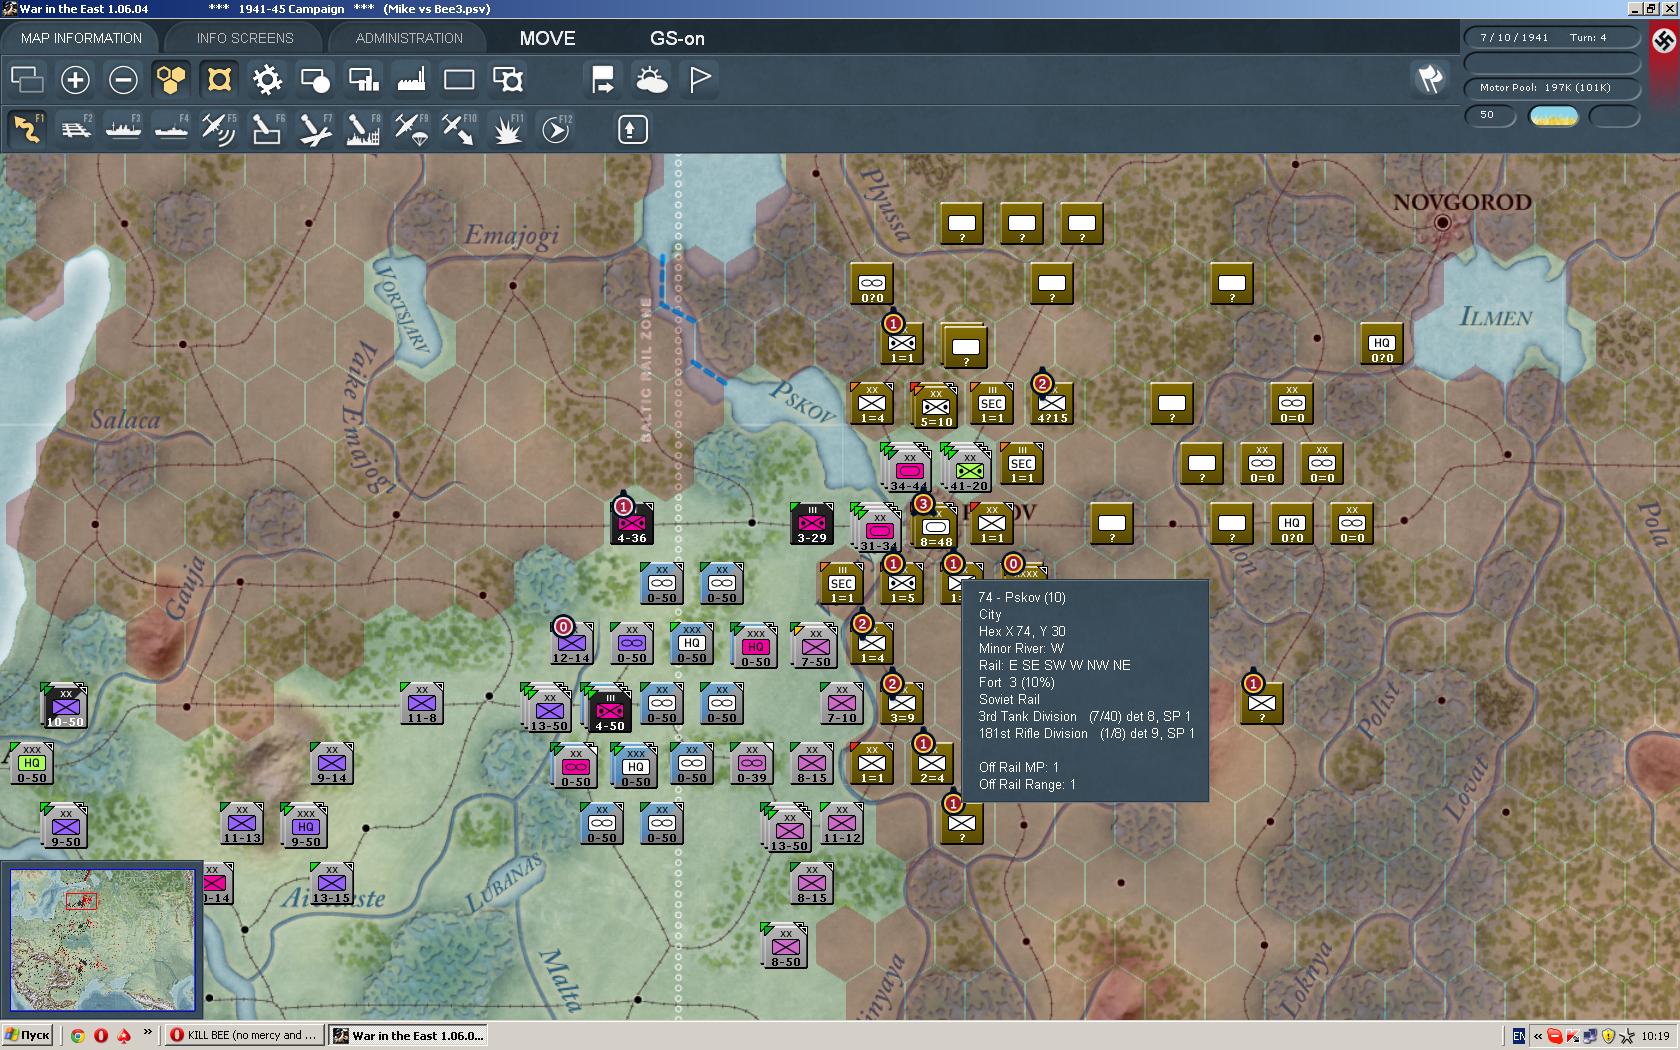
Task: Expand hidden system tray icons
Action: (1537, 1036)
